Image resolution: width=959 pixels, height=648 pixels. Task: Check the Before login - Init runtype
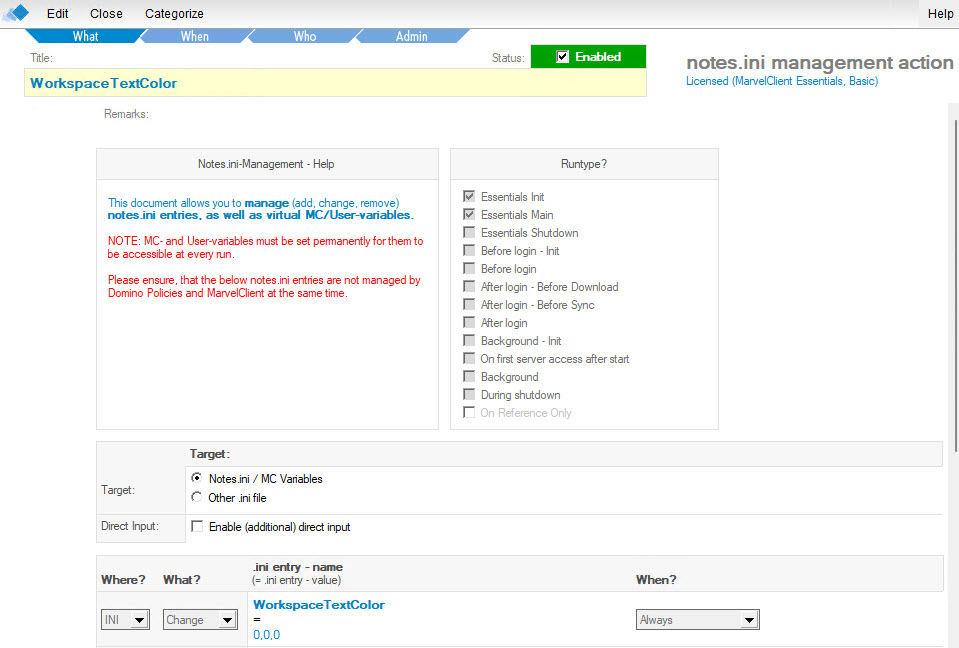[469, 251]
